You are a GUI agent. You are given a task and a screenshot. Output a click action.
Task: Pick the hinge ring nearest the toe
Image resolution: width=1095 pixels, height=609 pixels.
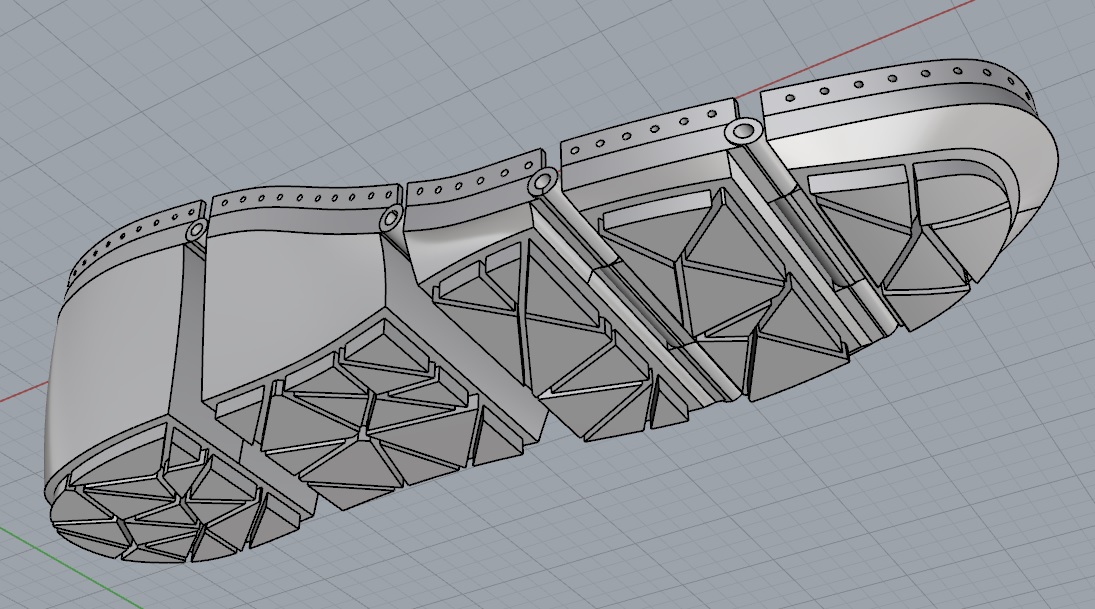pyautogui.click(x=744, y=132)
